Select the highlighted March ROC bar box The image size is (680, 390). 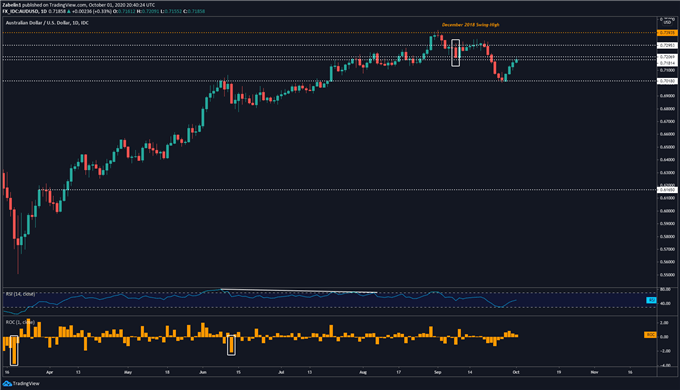(14, 350)
